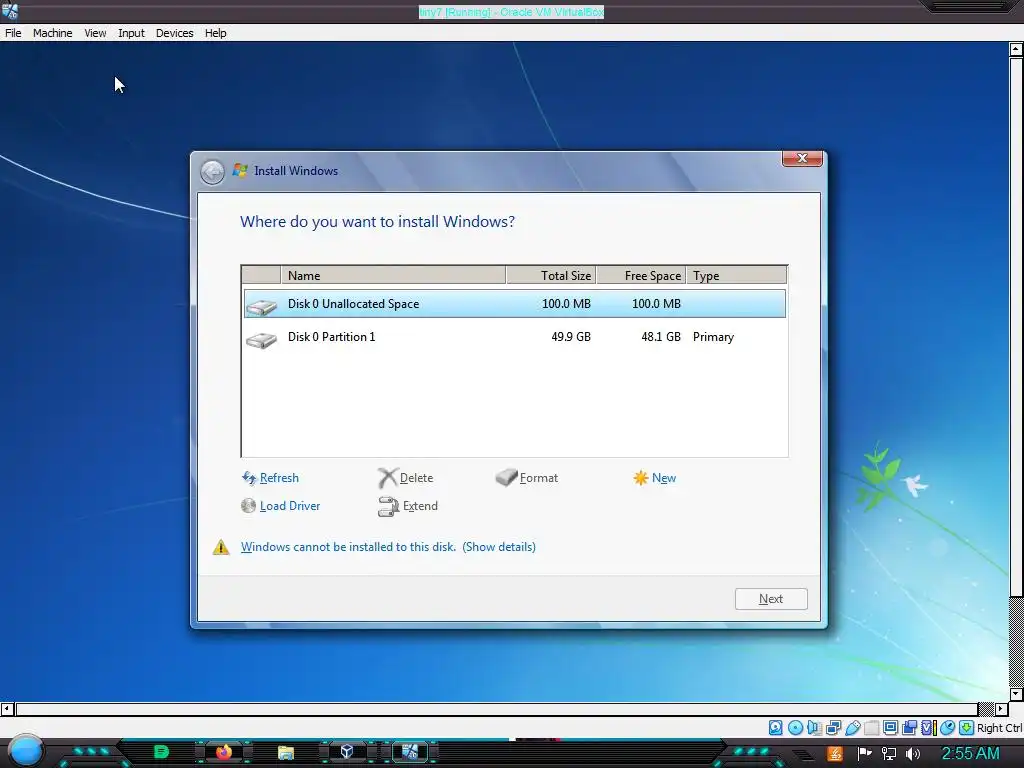This screenshot has height=768, width=1024.
Task: Click the shared folders status icon
Action: tap(872, 728)
